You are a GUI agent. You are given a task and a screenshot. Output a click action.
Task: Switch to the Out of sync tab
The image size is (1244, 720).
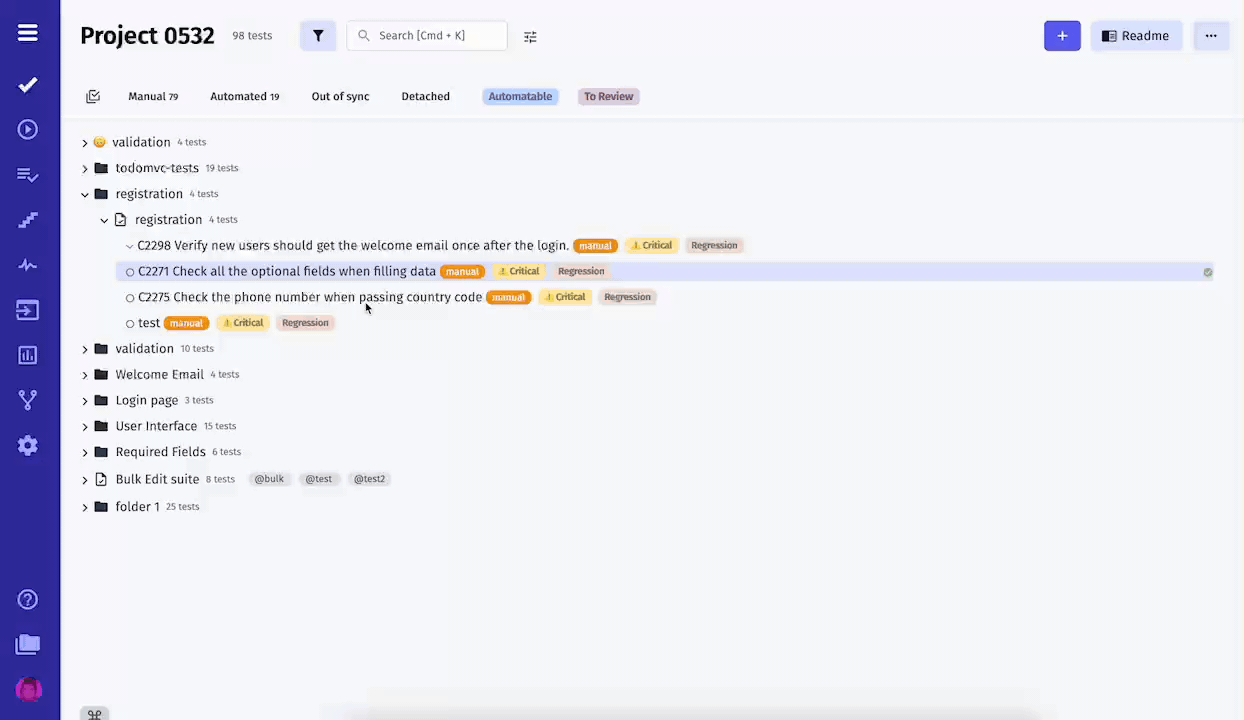tap(340, 96)
